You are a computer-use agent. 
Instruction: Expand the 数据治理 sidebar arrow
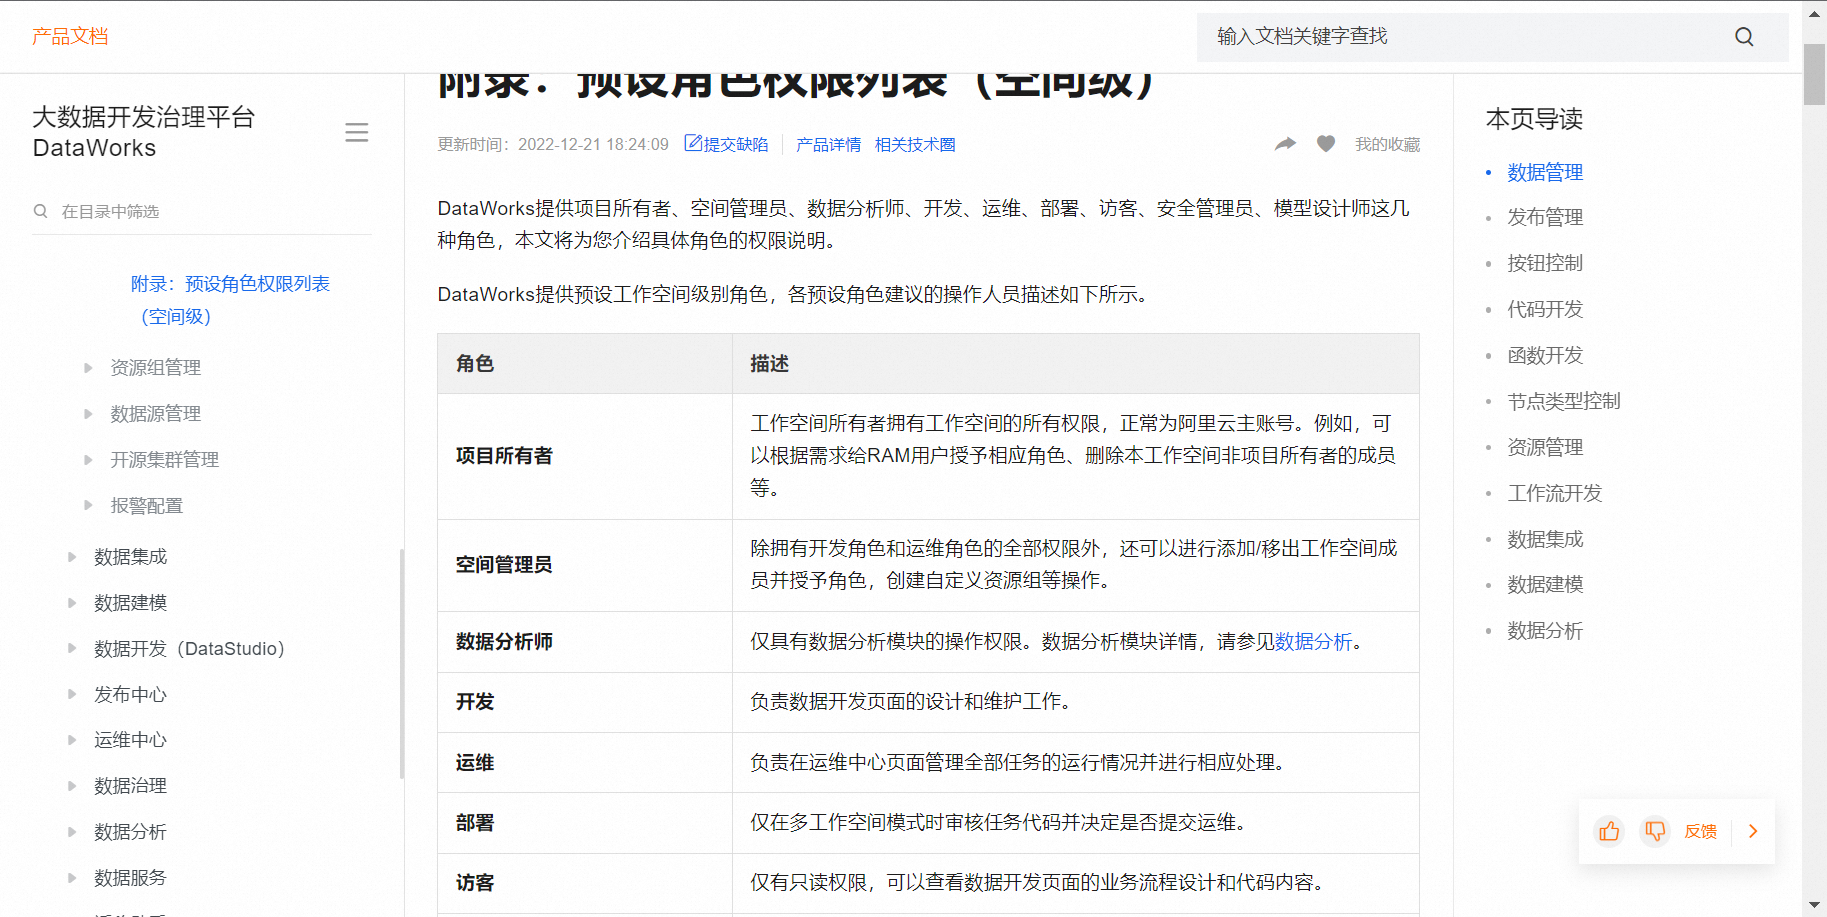point(72,786)
